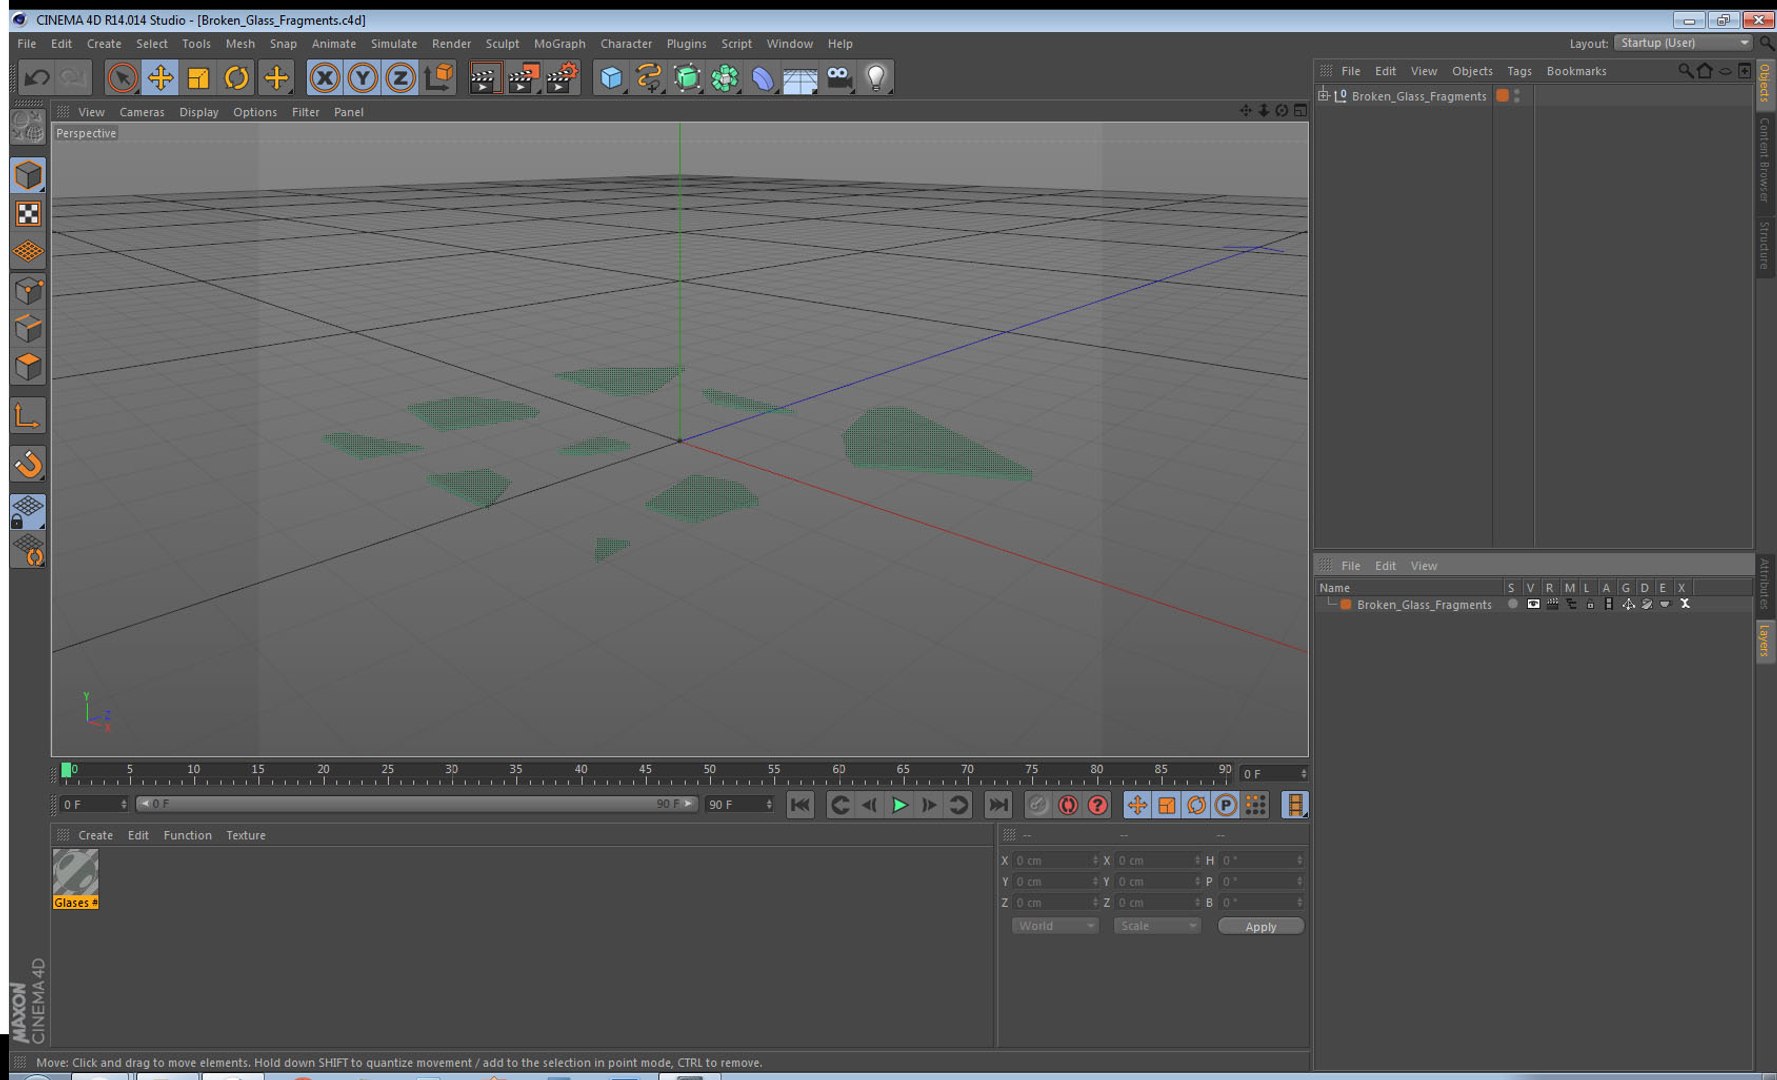Switch to Model mode
The height and width of the screenshot is (1080, 1777).
point(28,175)
